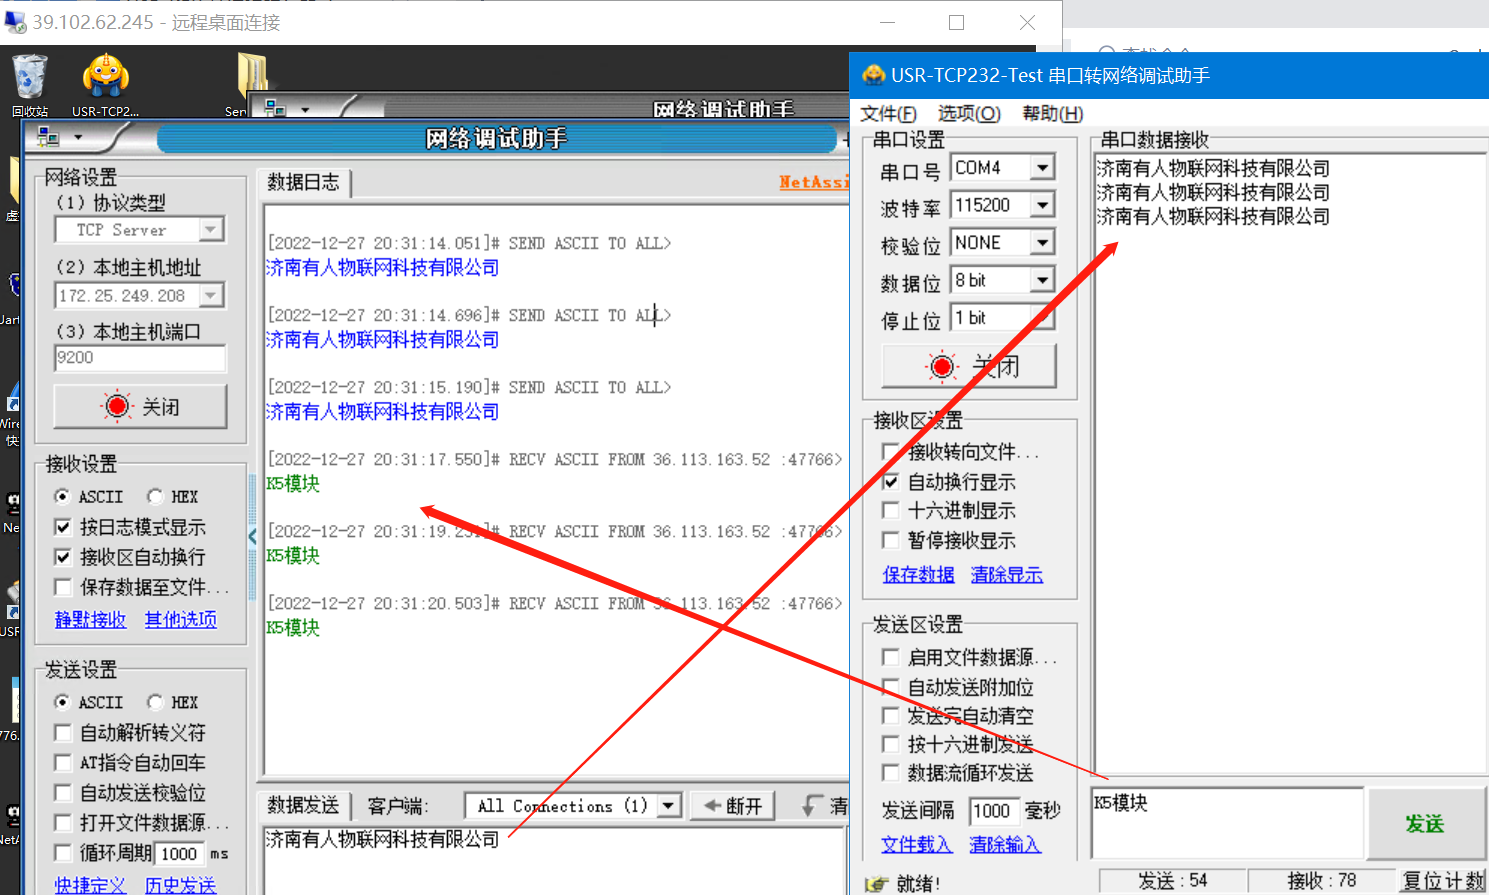Click the 本地主机端口 field showing 9200

click(139, 358)
